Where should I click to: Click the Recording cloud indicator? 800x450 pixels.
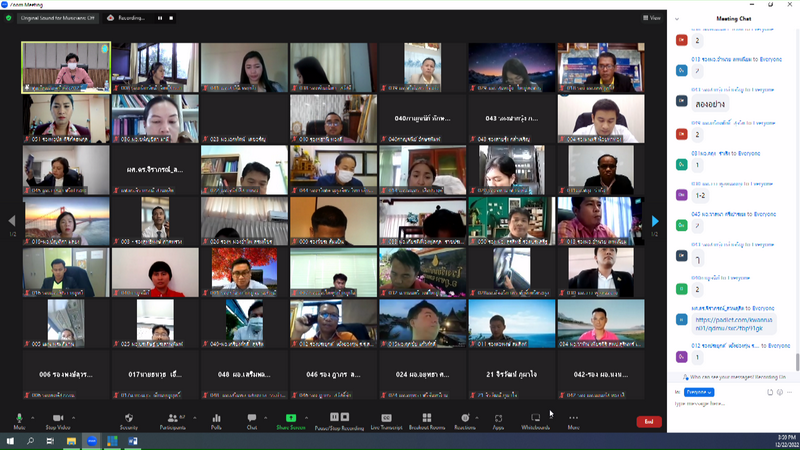pos(126,18)
